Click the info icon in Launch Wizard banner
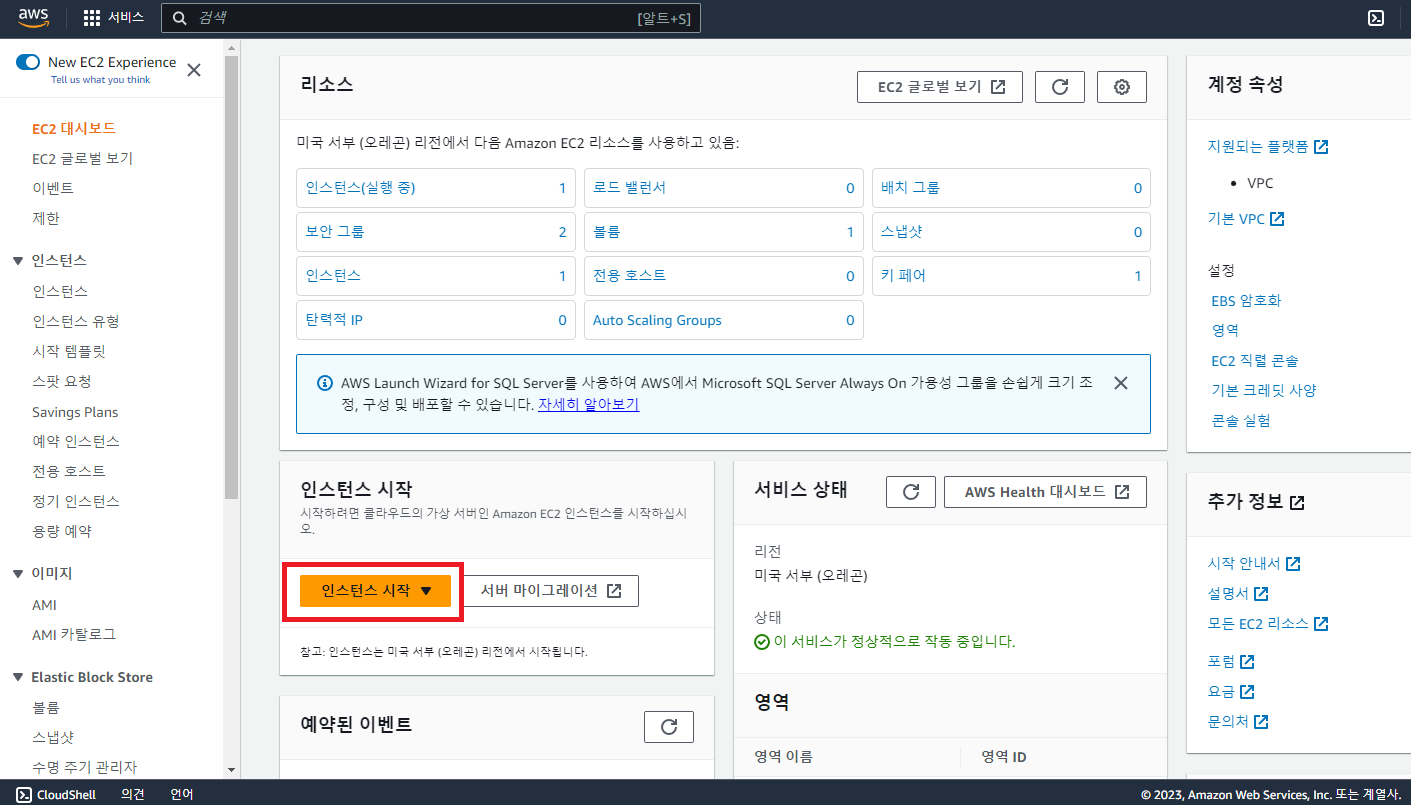Screen dimensions: 1411x805 point(324,383)
